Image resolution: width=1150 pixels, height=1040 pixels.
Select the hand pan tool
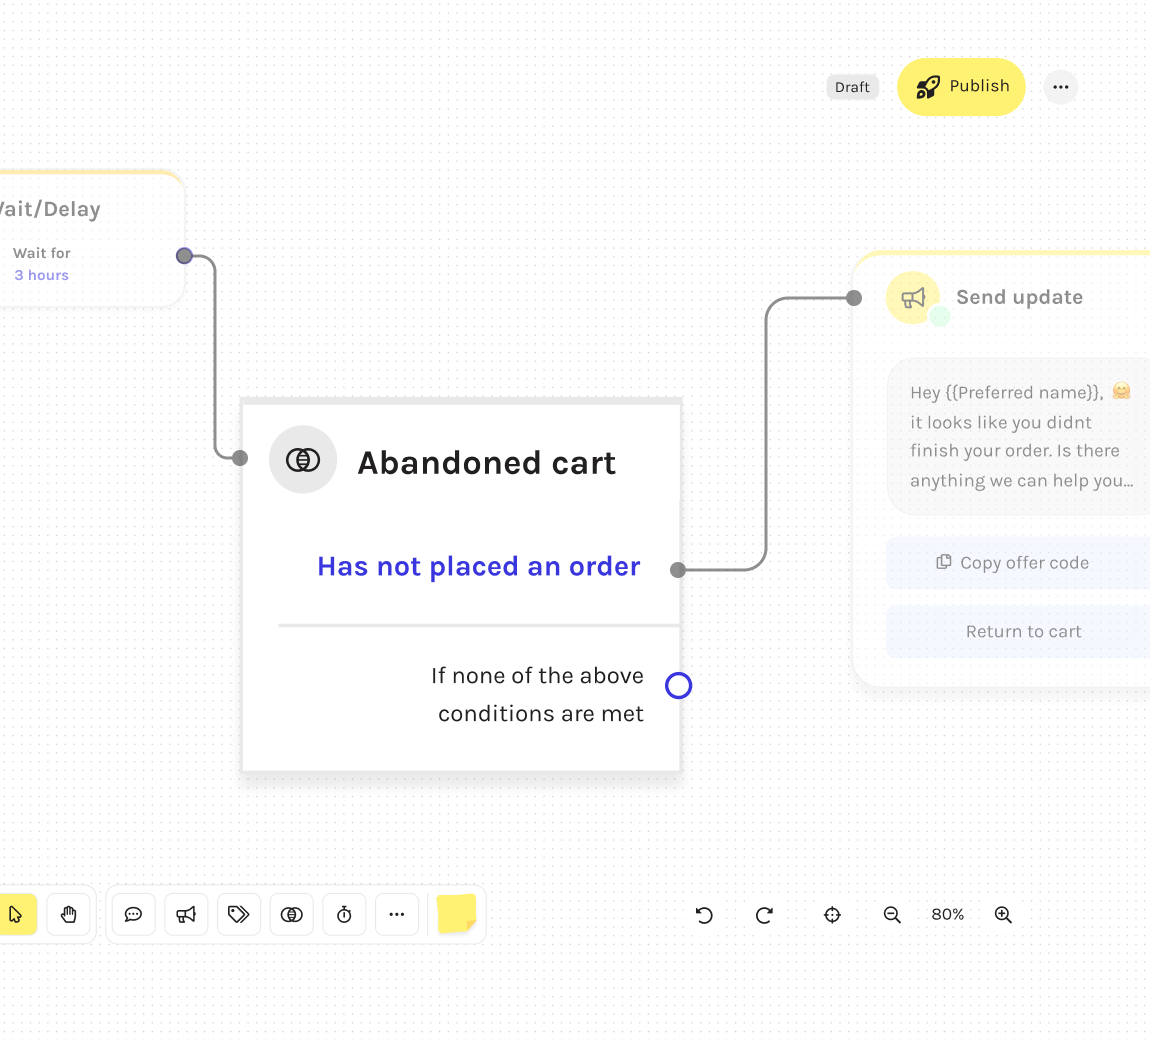pyautogui.click(x=68, y=915)
